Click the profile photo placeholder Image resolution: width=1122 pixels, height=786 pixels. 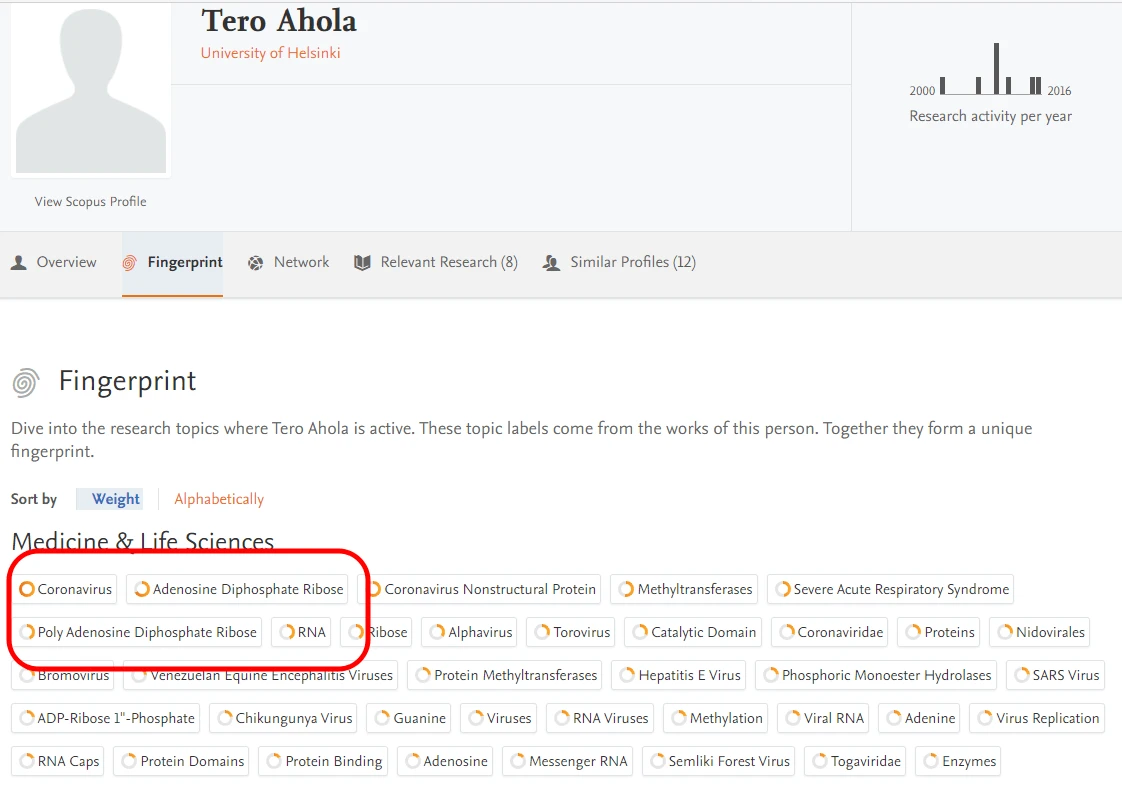point(91,90)
